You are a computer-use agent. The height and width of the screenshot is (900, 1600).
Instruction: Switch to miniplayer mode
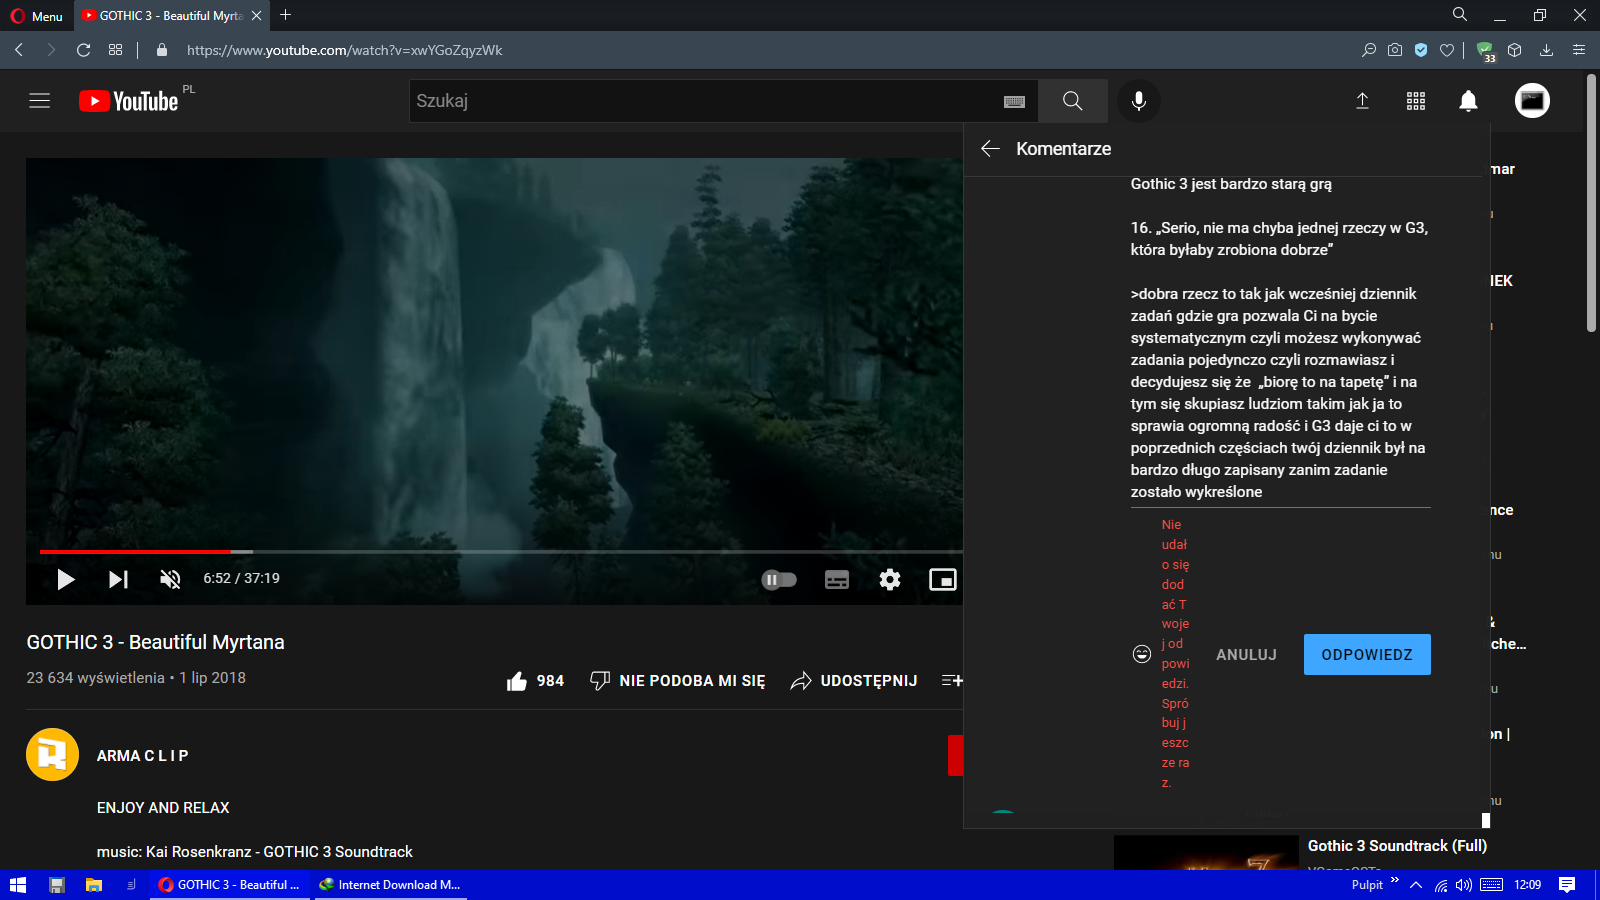click(x=942, y=579)
